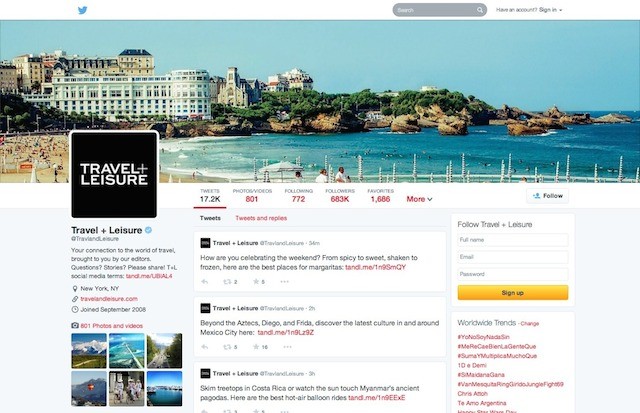Open the travelandleisure.com website link
640x413 pixels.
coord(110,298)
